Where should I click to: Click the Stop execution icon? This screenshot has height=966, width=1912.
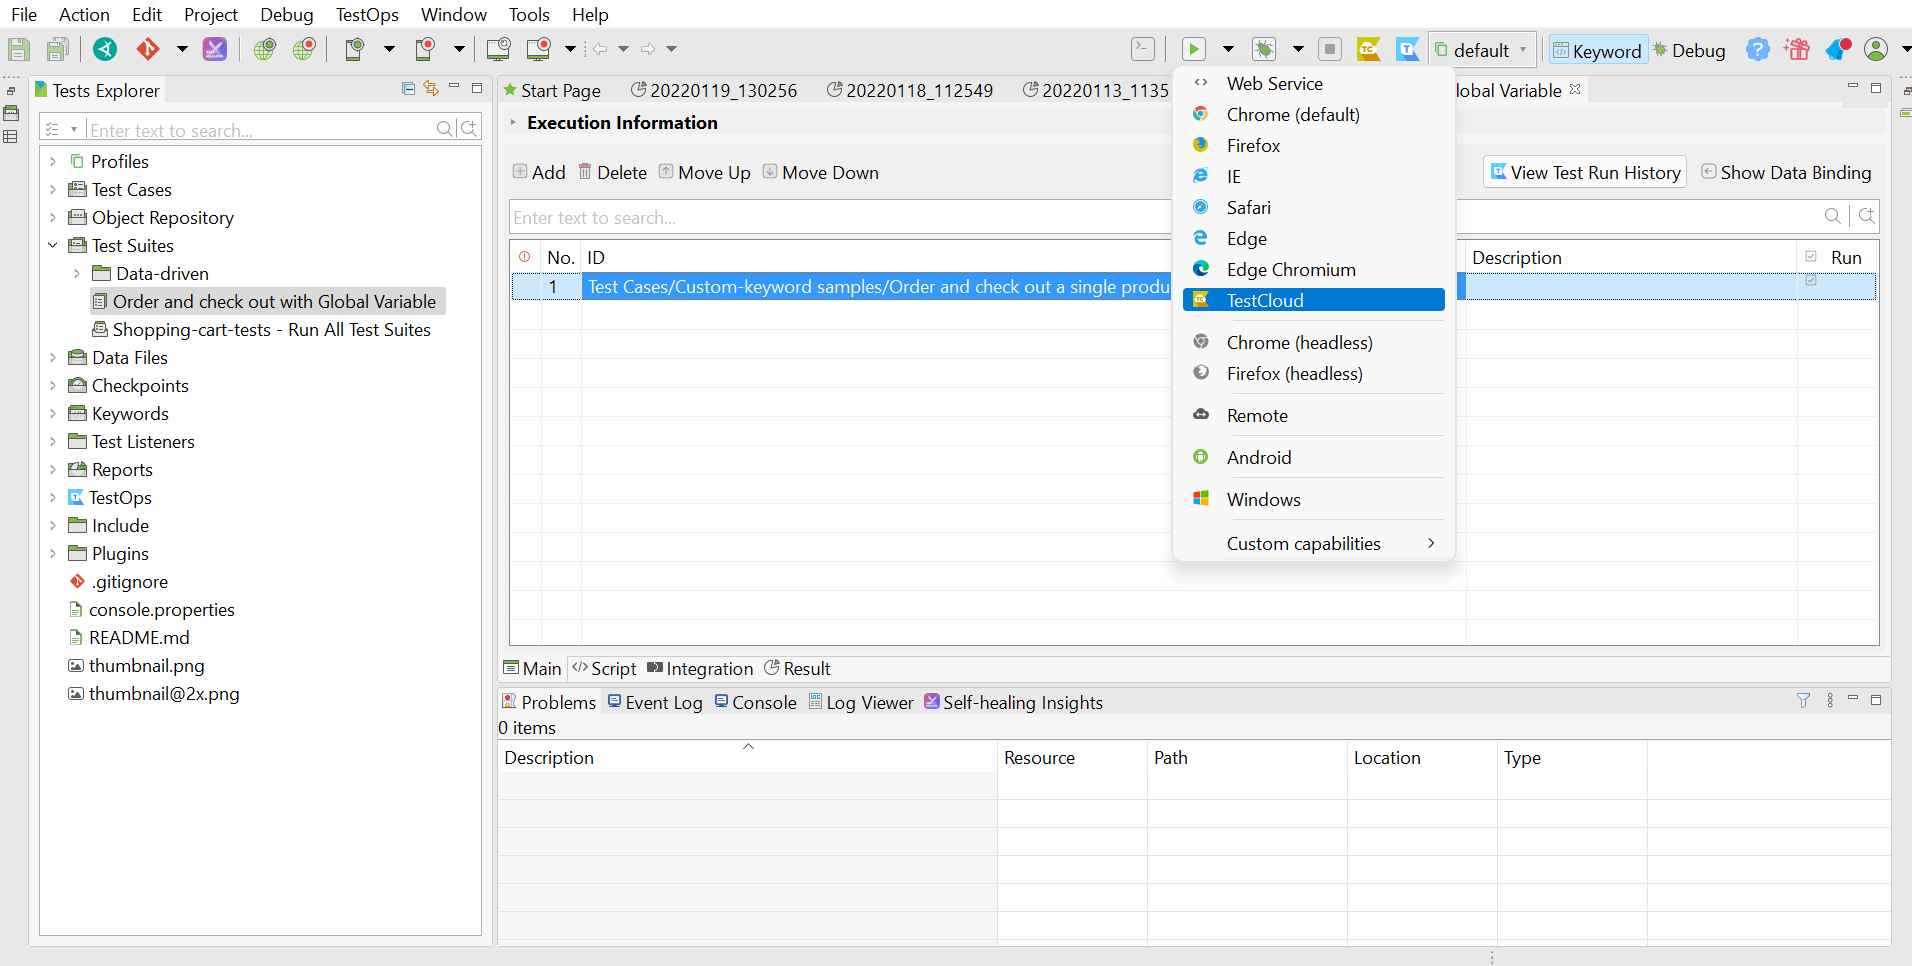[x=1330, y=49]
